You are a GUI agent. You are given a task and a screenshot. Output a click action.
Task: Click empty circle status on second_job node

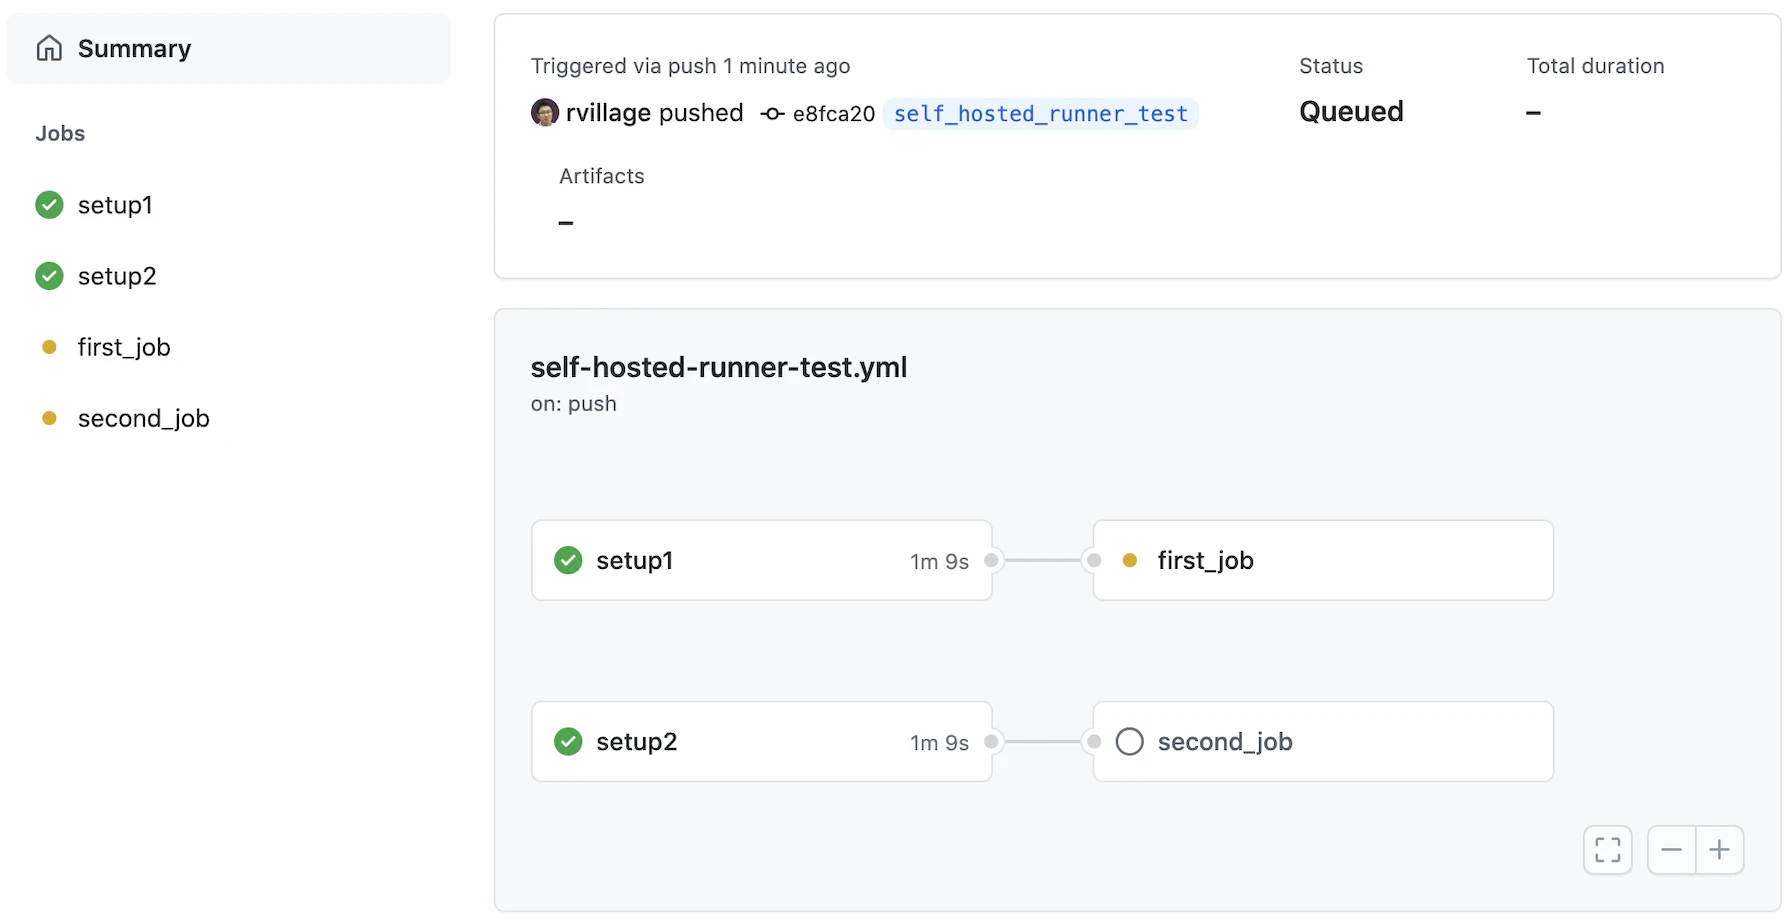point(1129,742)
